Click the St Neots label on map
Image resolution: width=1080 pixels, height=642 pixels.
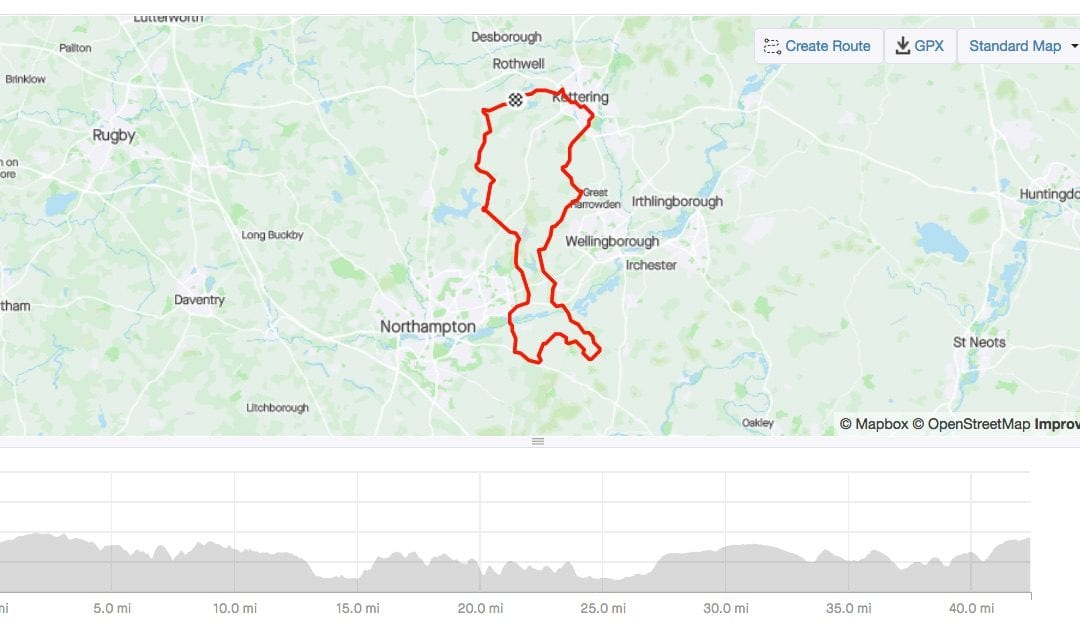979,342
